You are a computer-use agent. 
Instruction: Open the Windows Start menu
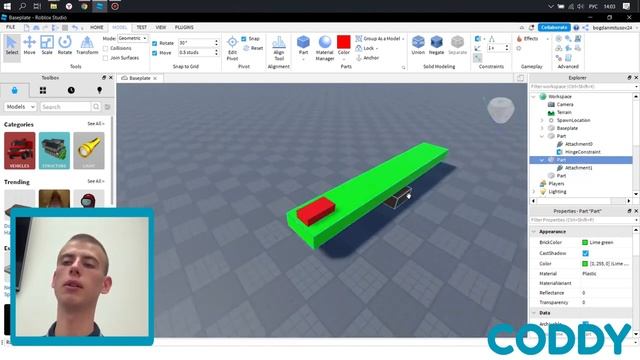click(7, 6)
